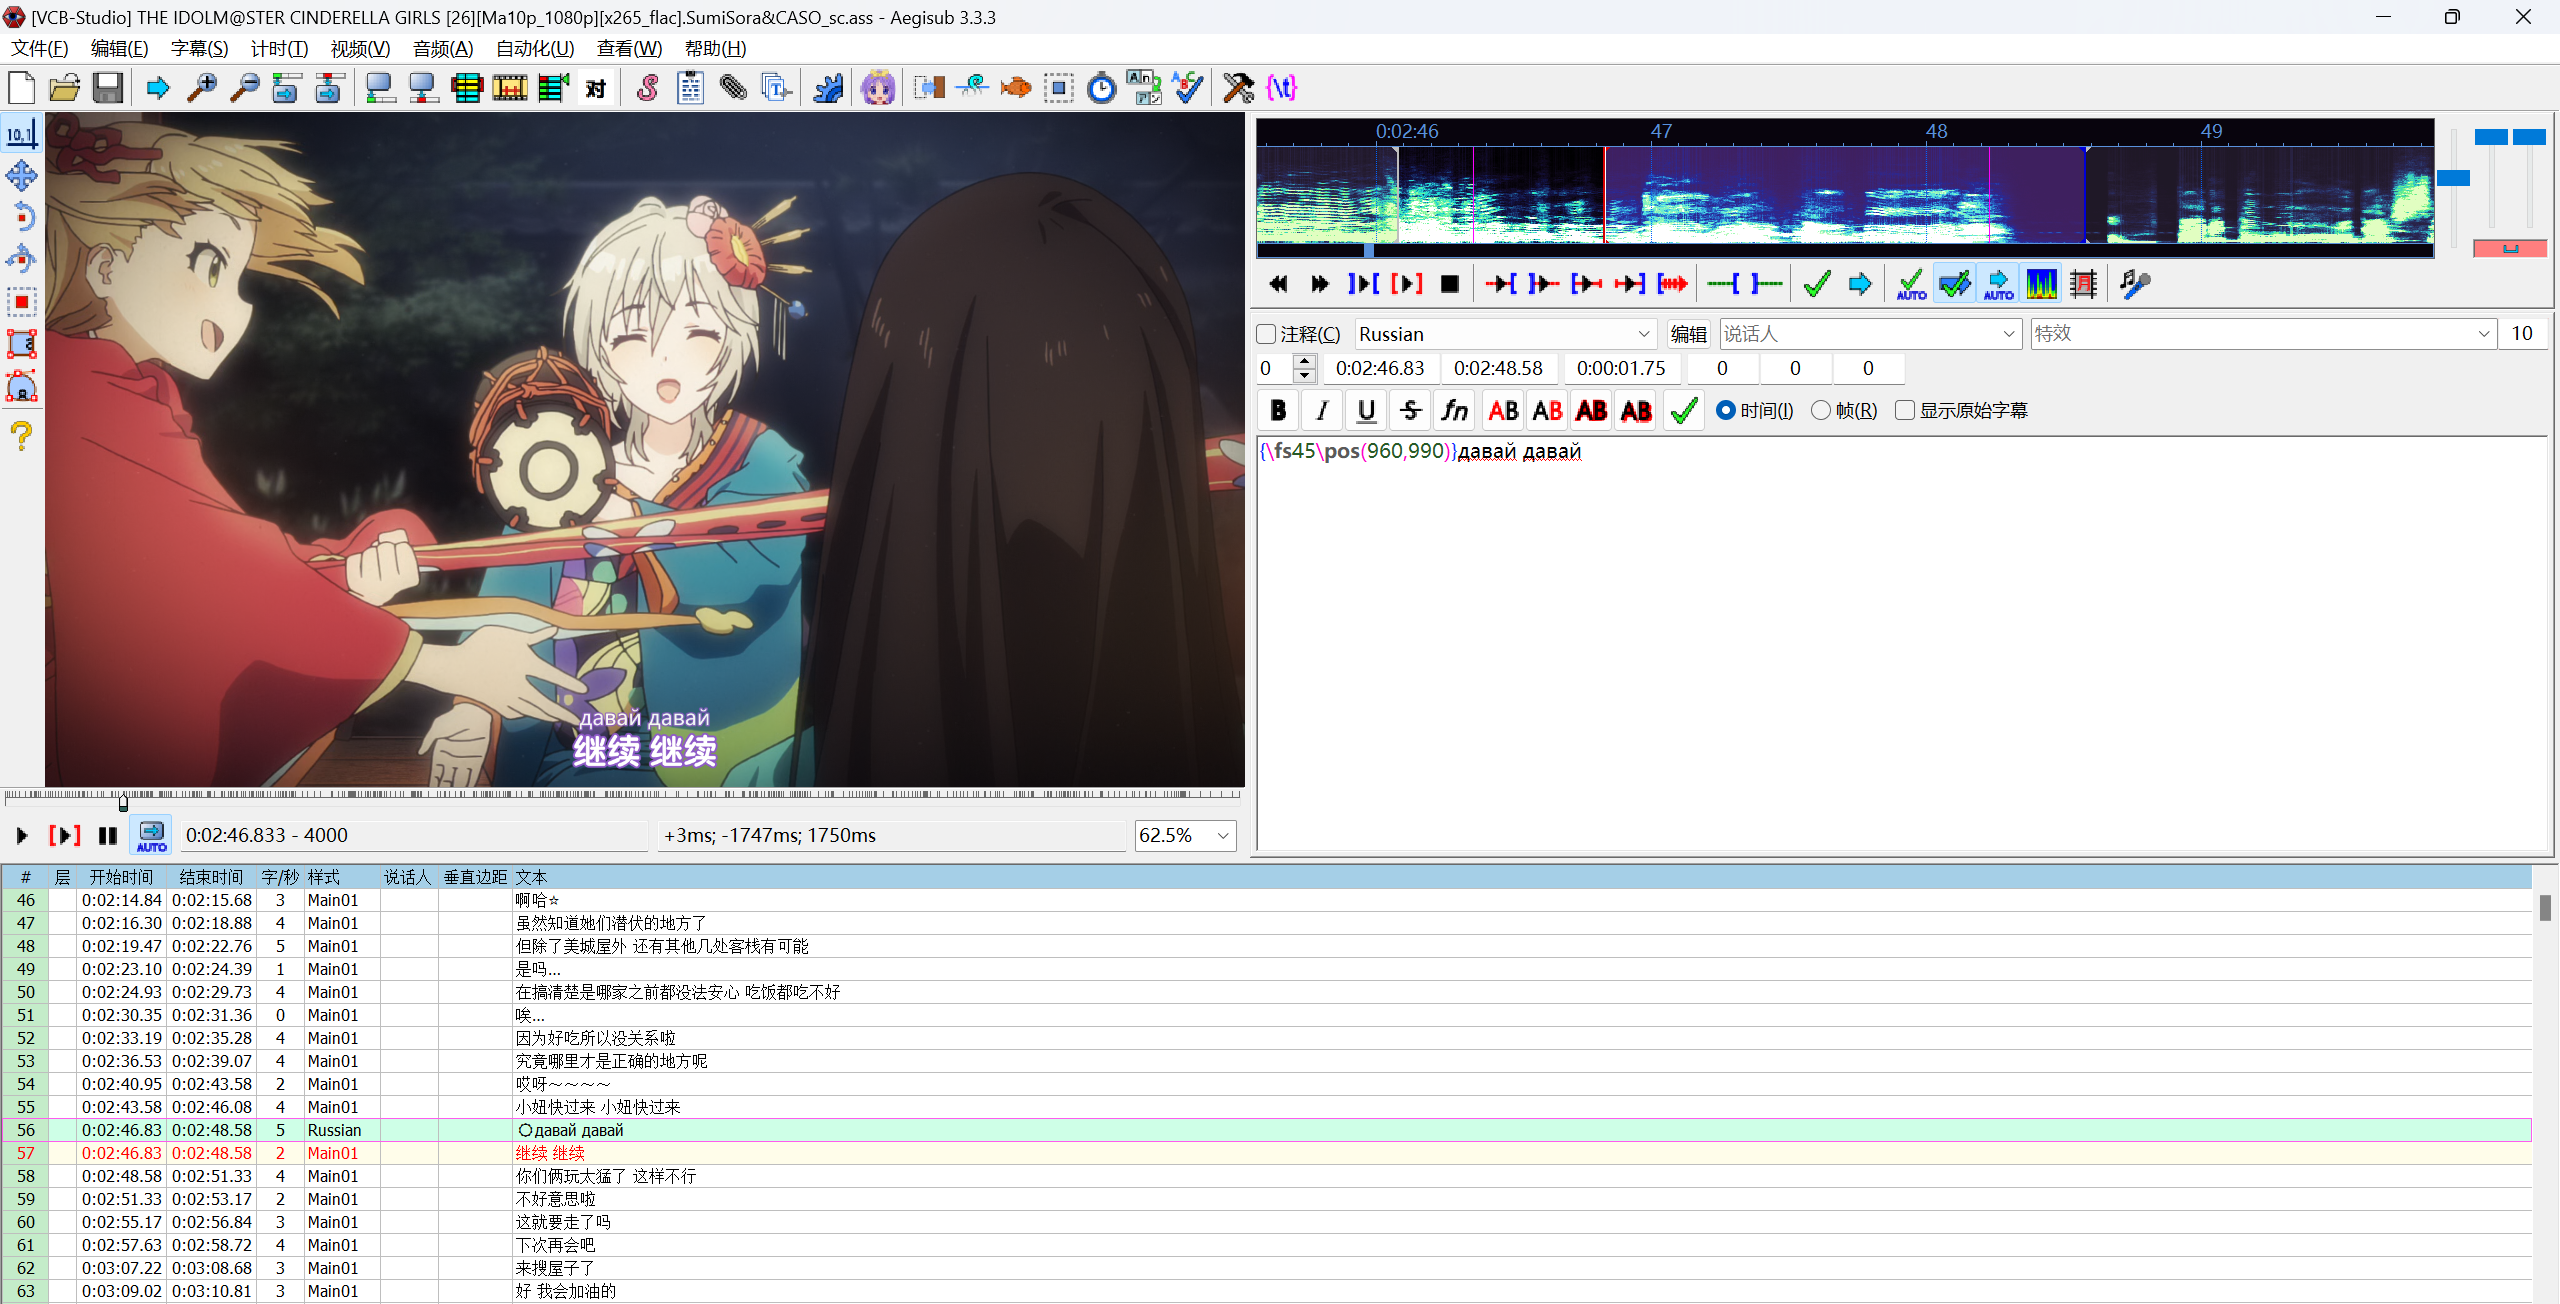Launch the ASSDraw anime girl icon
The height and width of the screenshot is (1304, 2560).
pyautogui.click(x=878, y=88)
